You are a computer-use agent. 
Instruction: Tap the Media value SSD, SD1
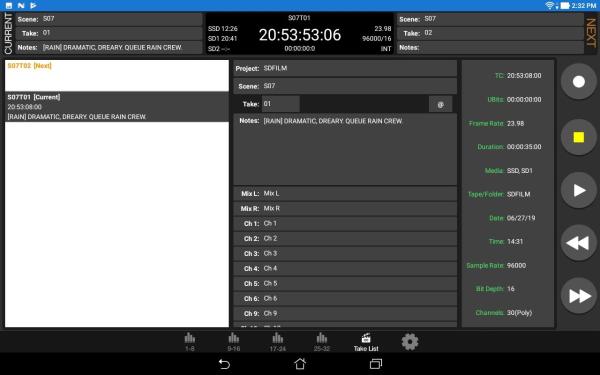click(520, 171)
